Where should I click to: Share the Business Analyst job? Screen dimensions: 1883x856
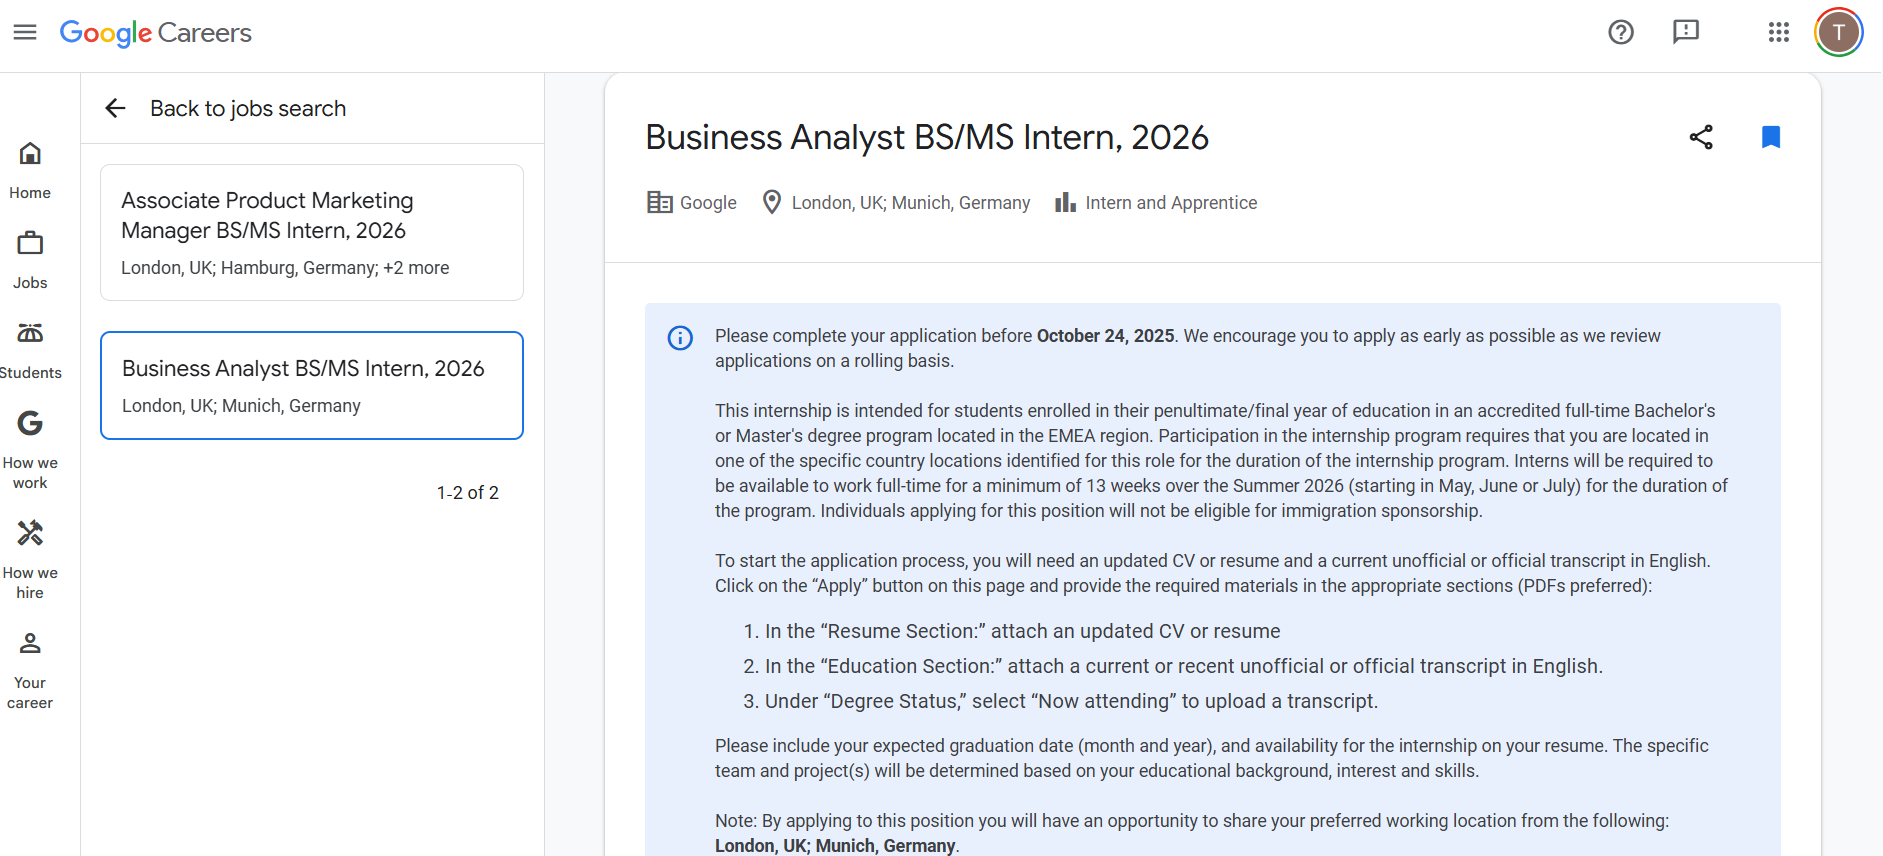pyautogui.click(x=1701, y=137)
